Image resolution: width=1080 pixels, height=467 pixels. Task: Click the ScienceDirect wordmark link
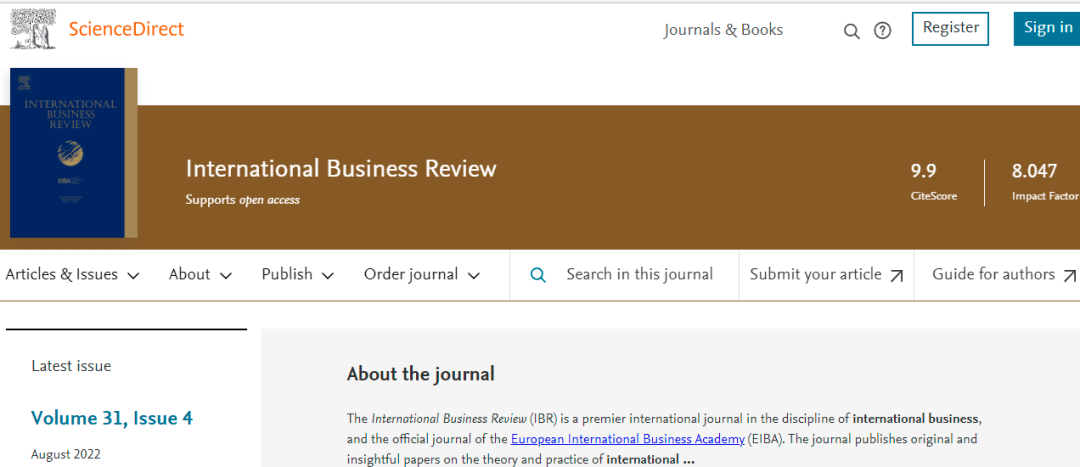pyautogui.click(x=126, y=29)
